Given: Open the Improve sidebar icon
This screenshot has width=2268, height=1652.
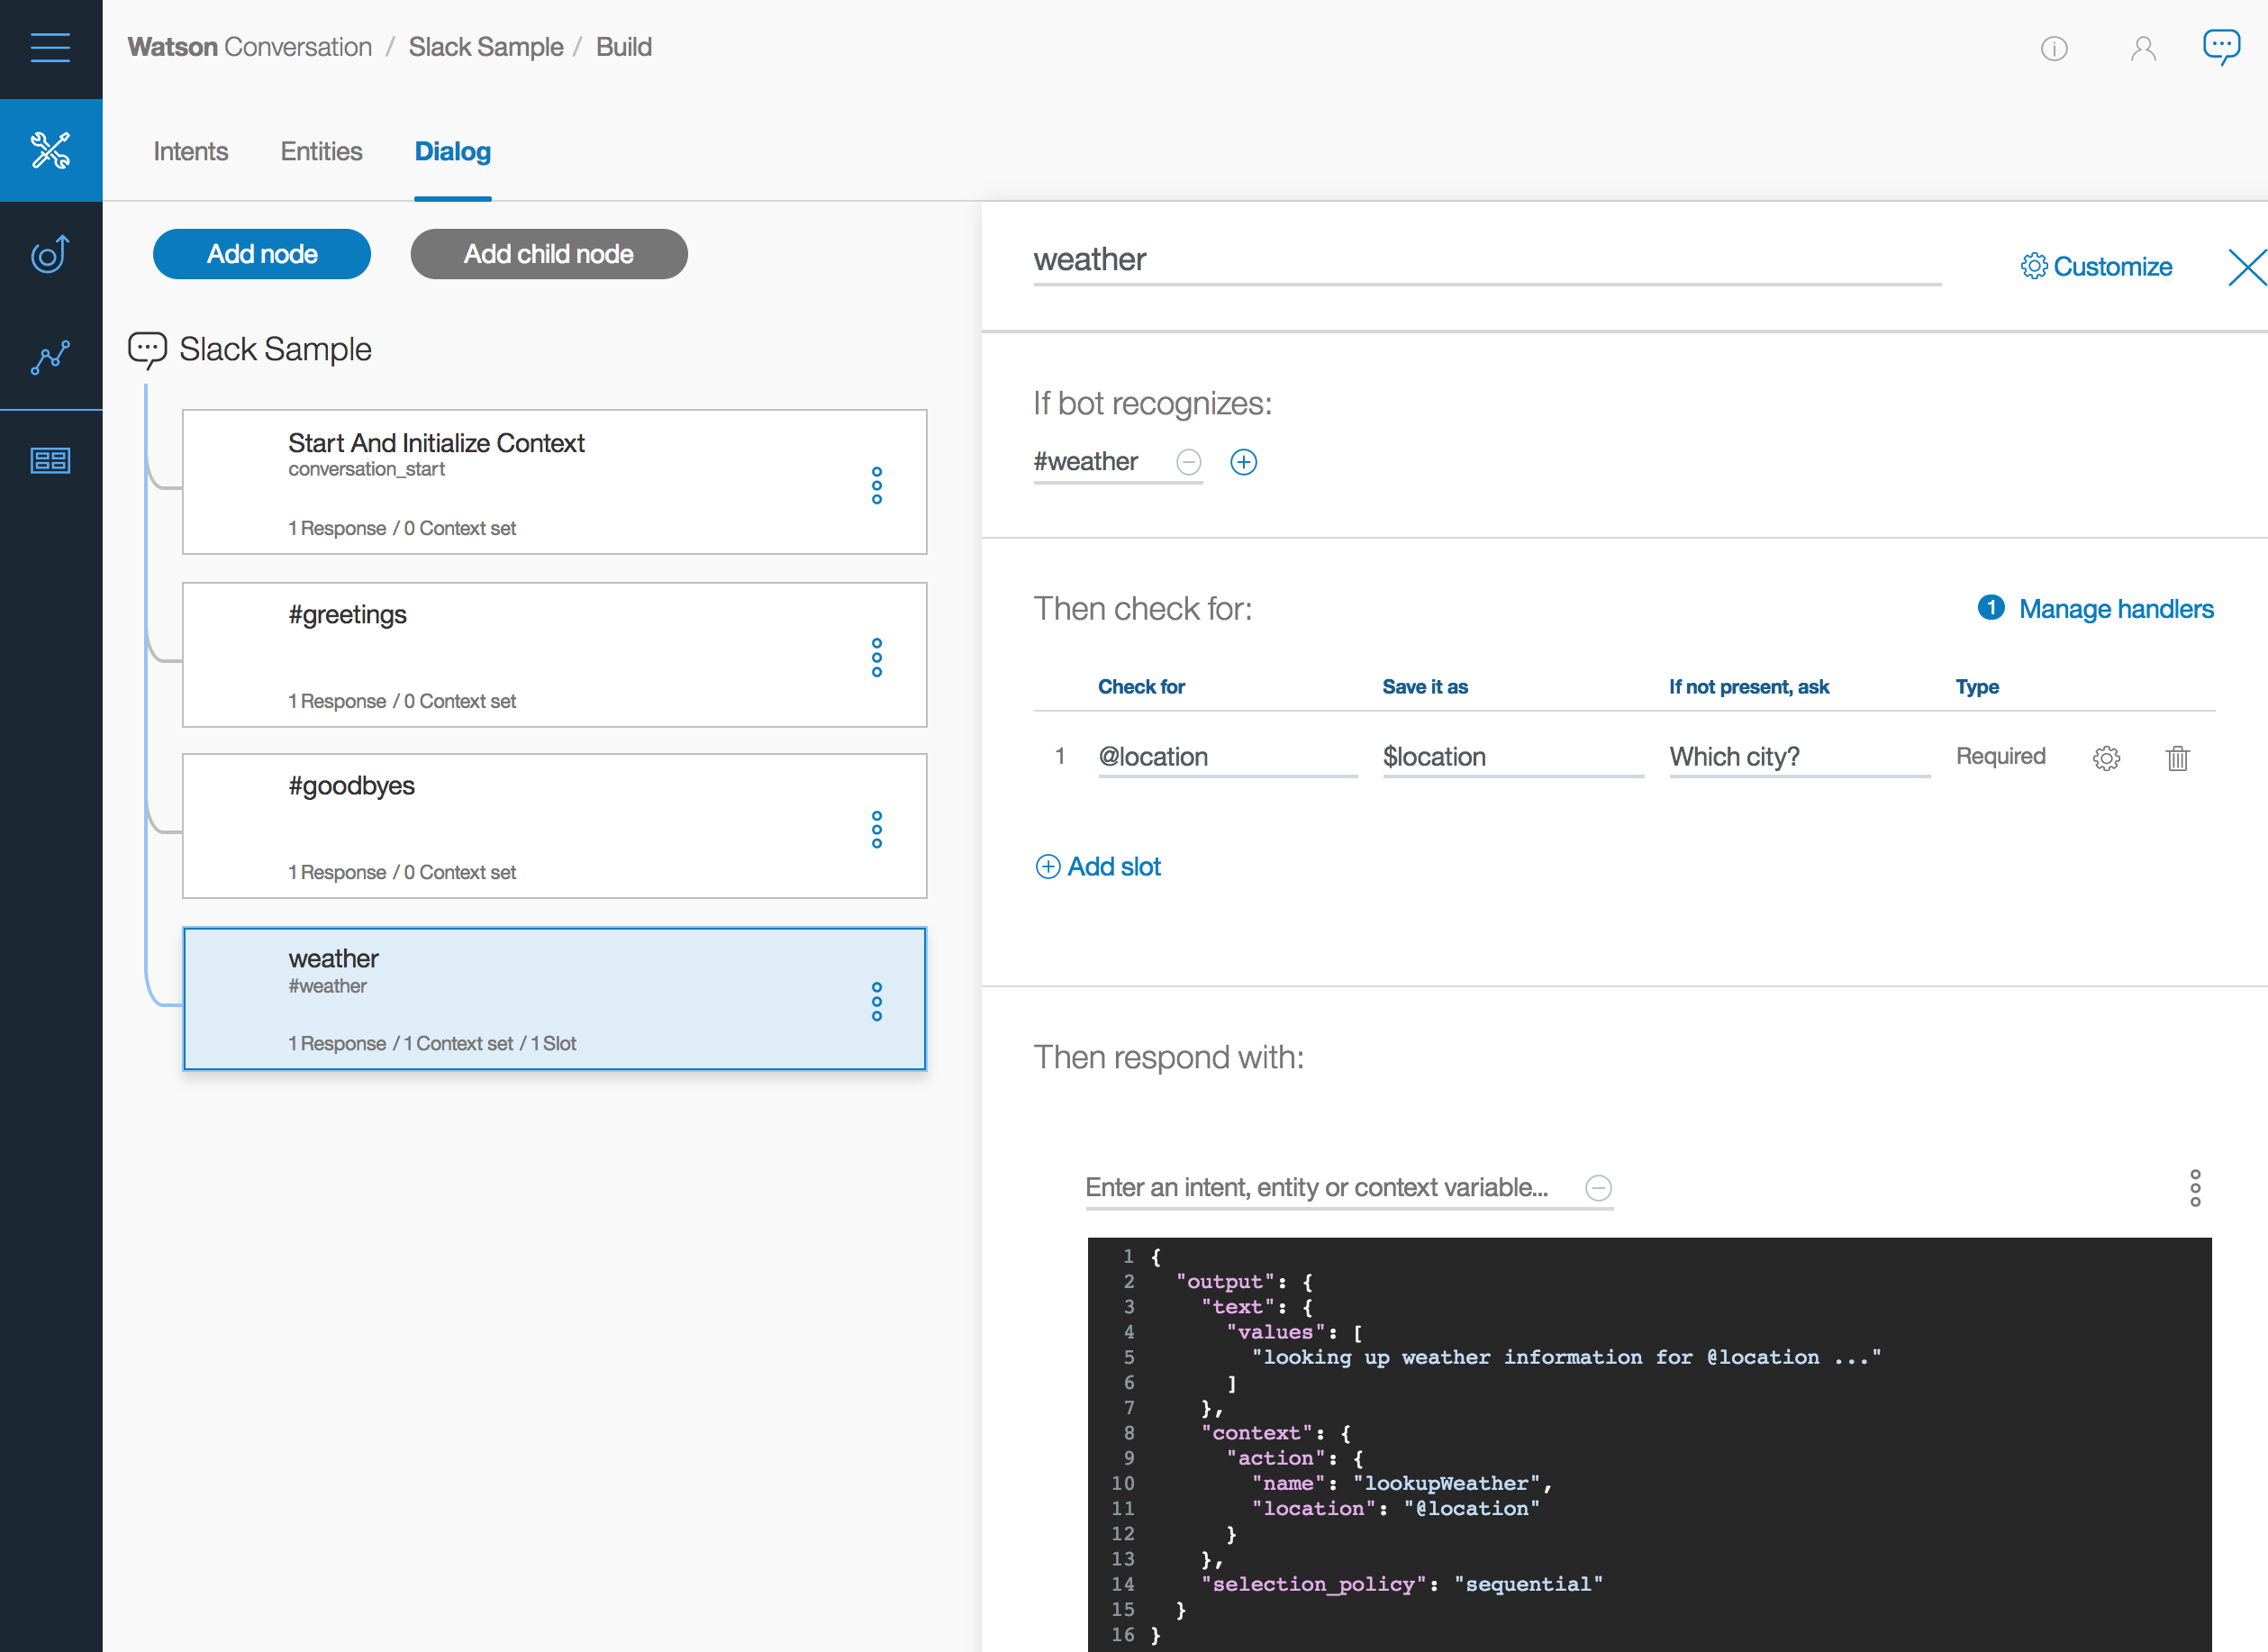Looking at the screenshot, I should click(x=50, y=254).
